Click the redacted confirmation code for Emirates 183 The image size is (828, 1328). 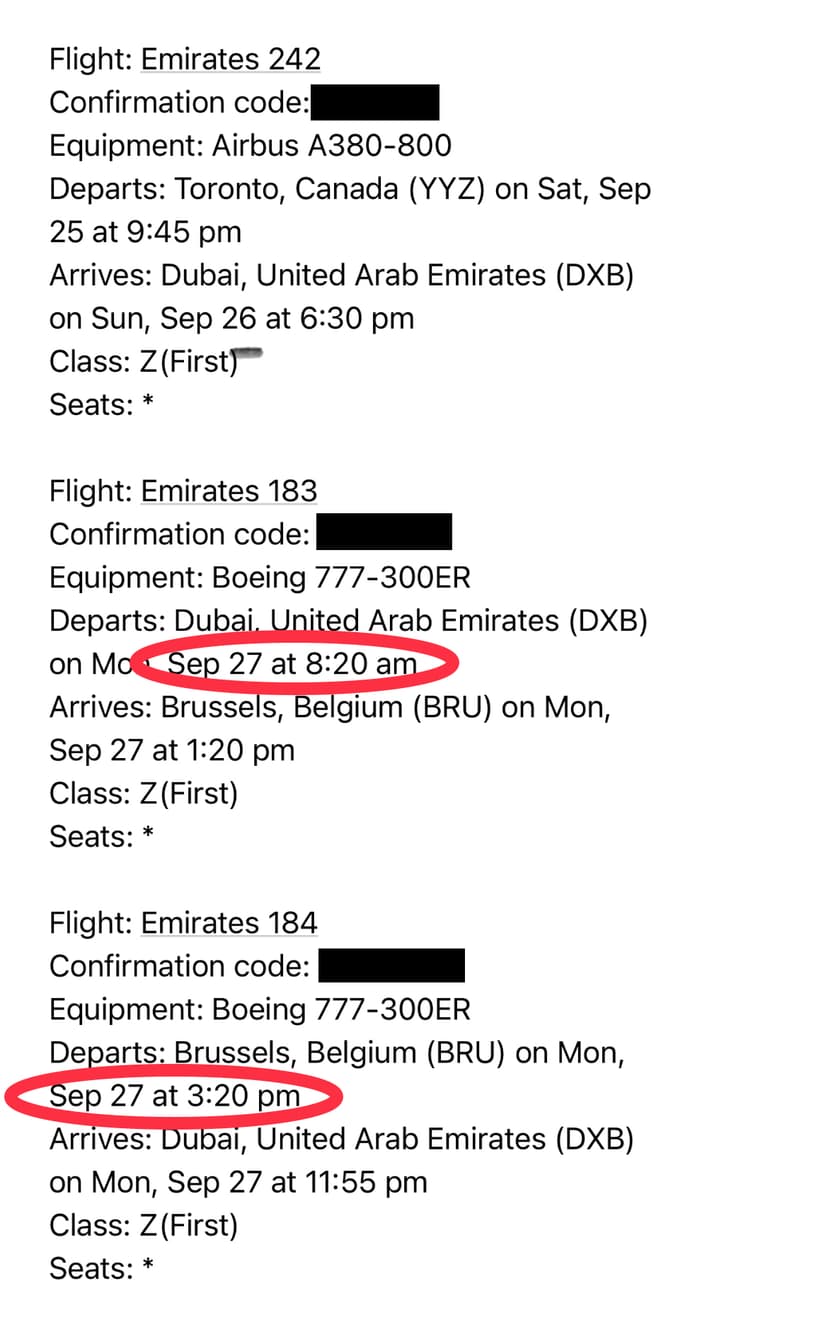[384, 534]
